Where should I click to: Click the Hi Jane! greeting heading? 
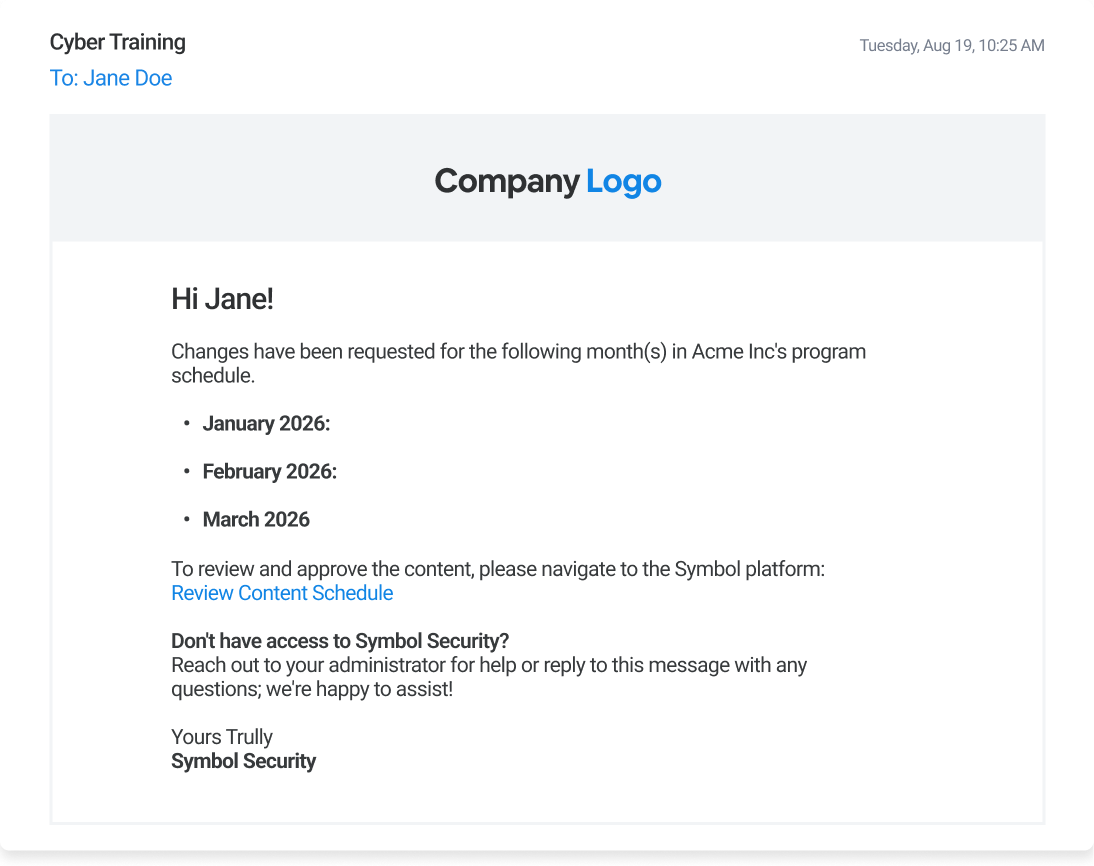pyautogui.click(x=223, y=299)
